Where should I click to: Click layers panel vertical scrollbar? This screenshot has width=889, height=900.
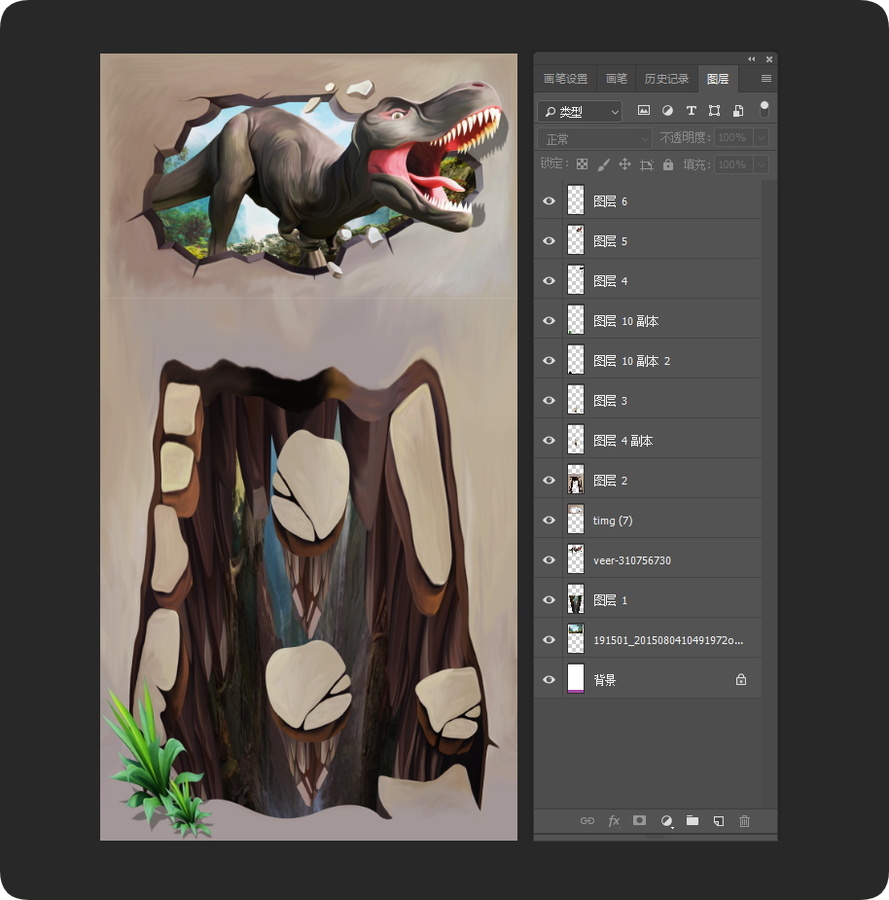(769, 494)
